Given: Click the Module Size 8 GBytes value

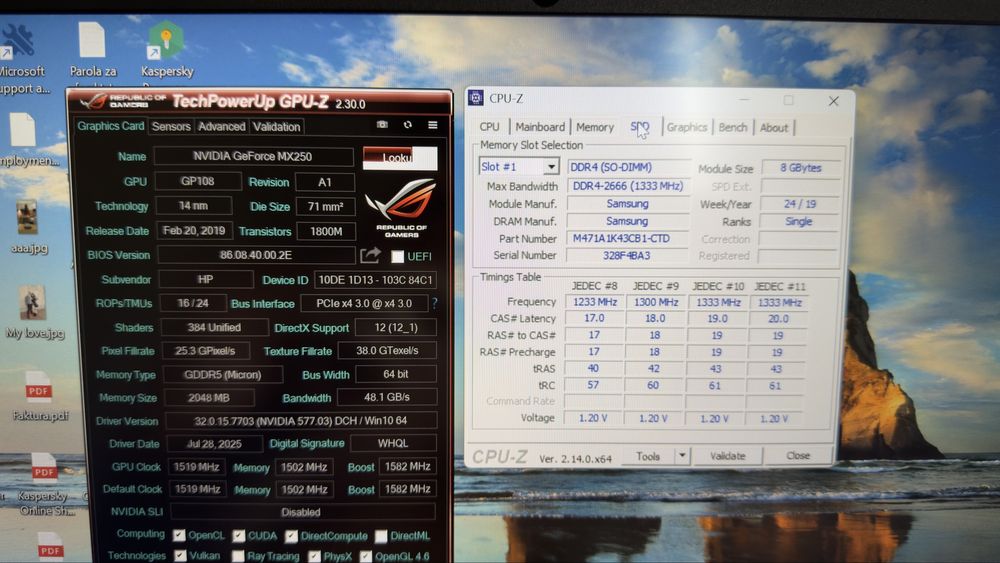Looking at the screenshot, I should coord(800,168).
